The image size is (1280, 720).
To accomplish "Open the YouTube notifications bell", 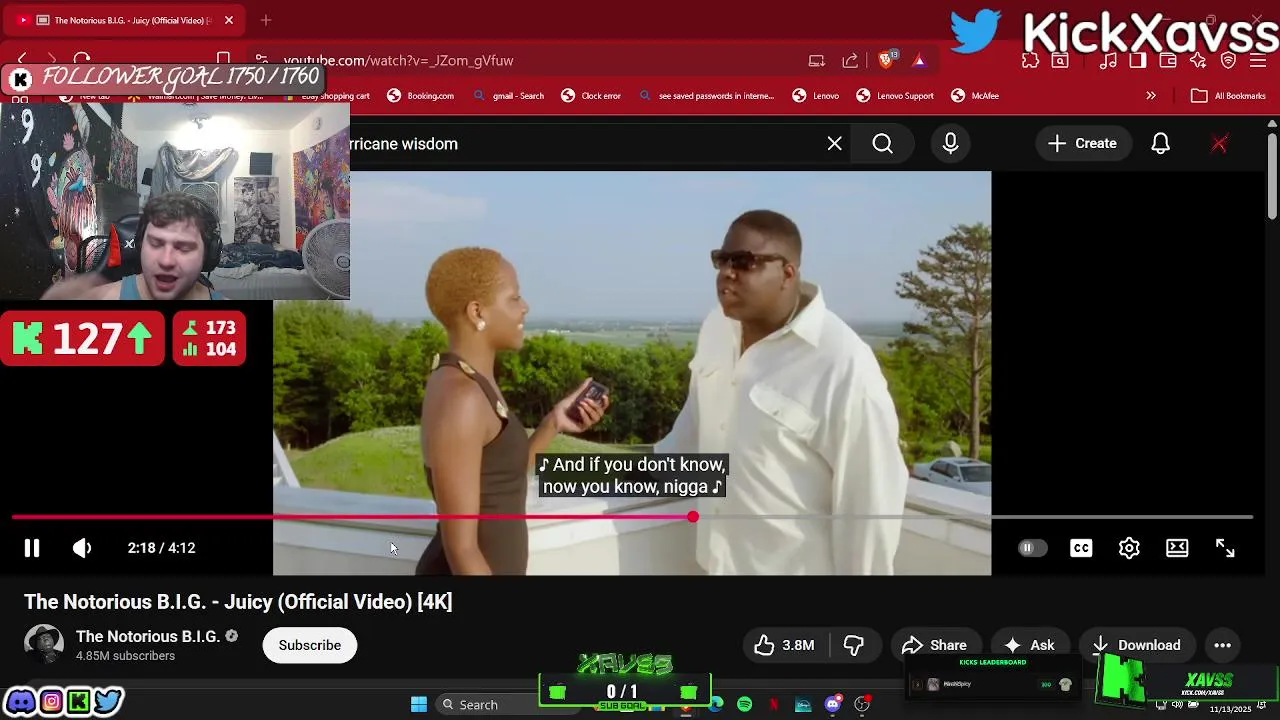I will pyautogui.click(x=1160, y=144).
